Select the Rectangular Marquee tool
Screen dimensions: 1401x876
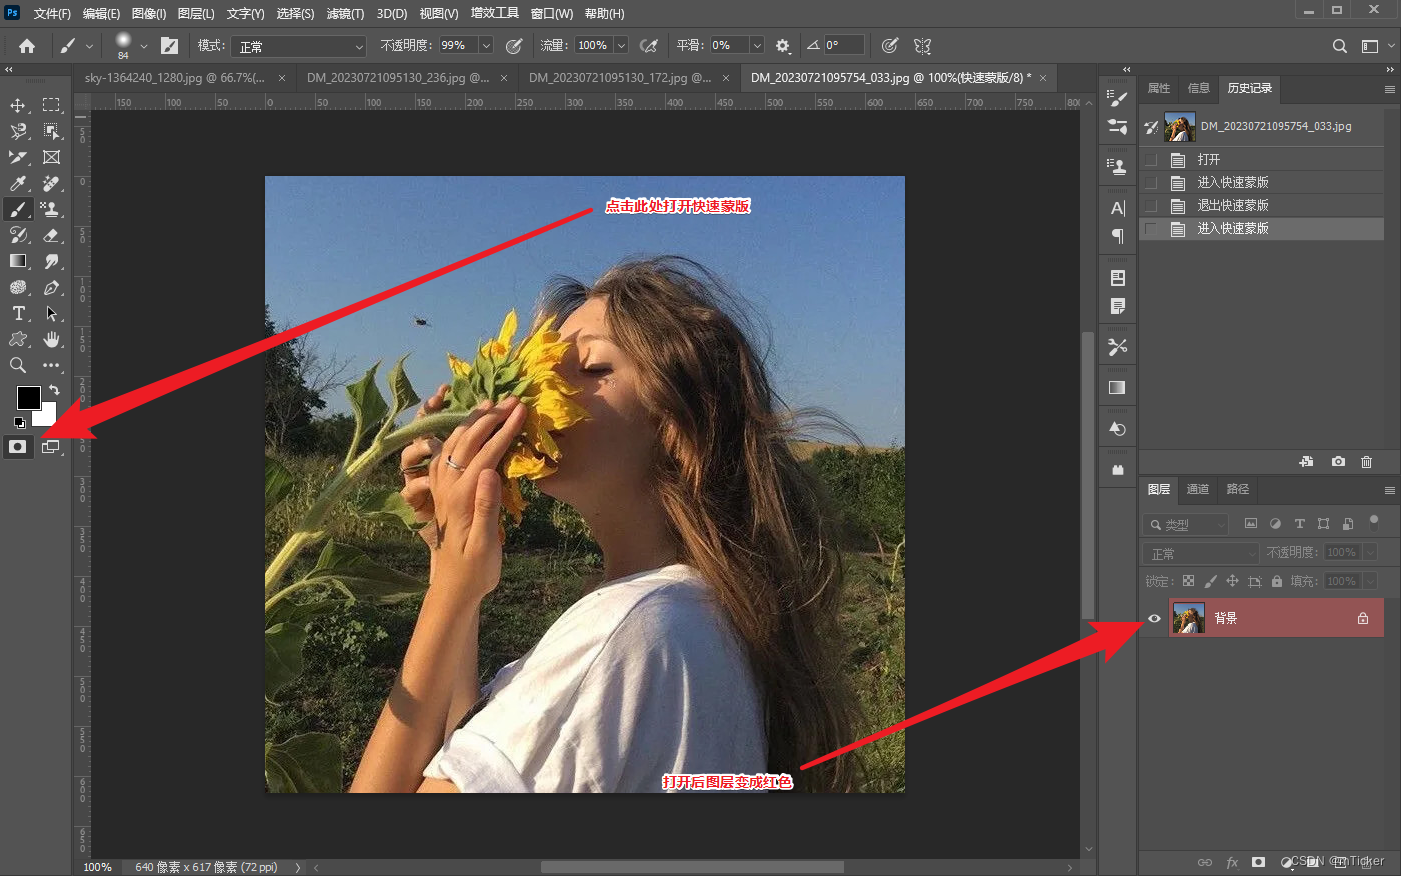click(x=51, y=105)
